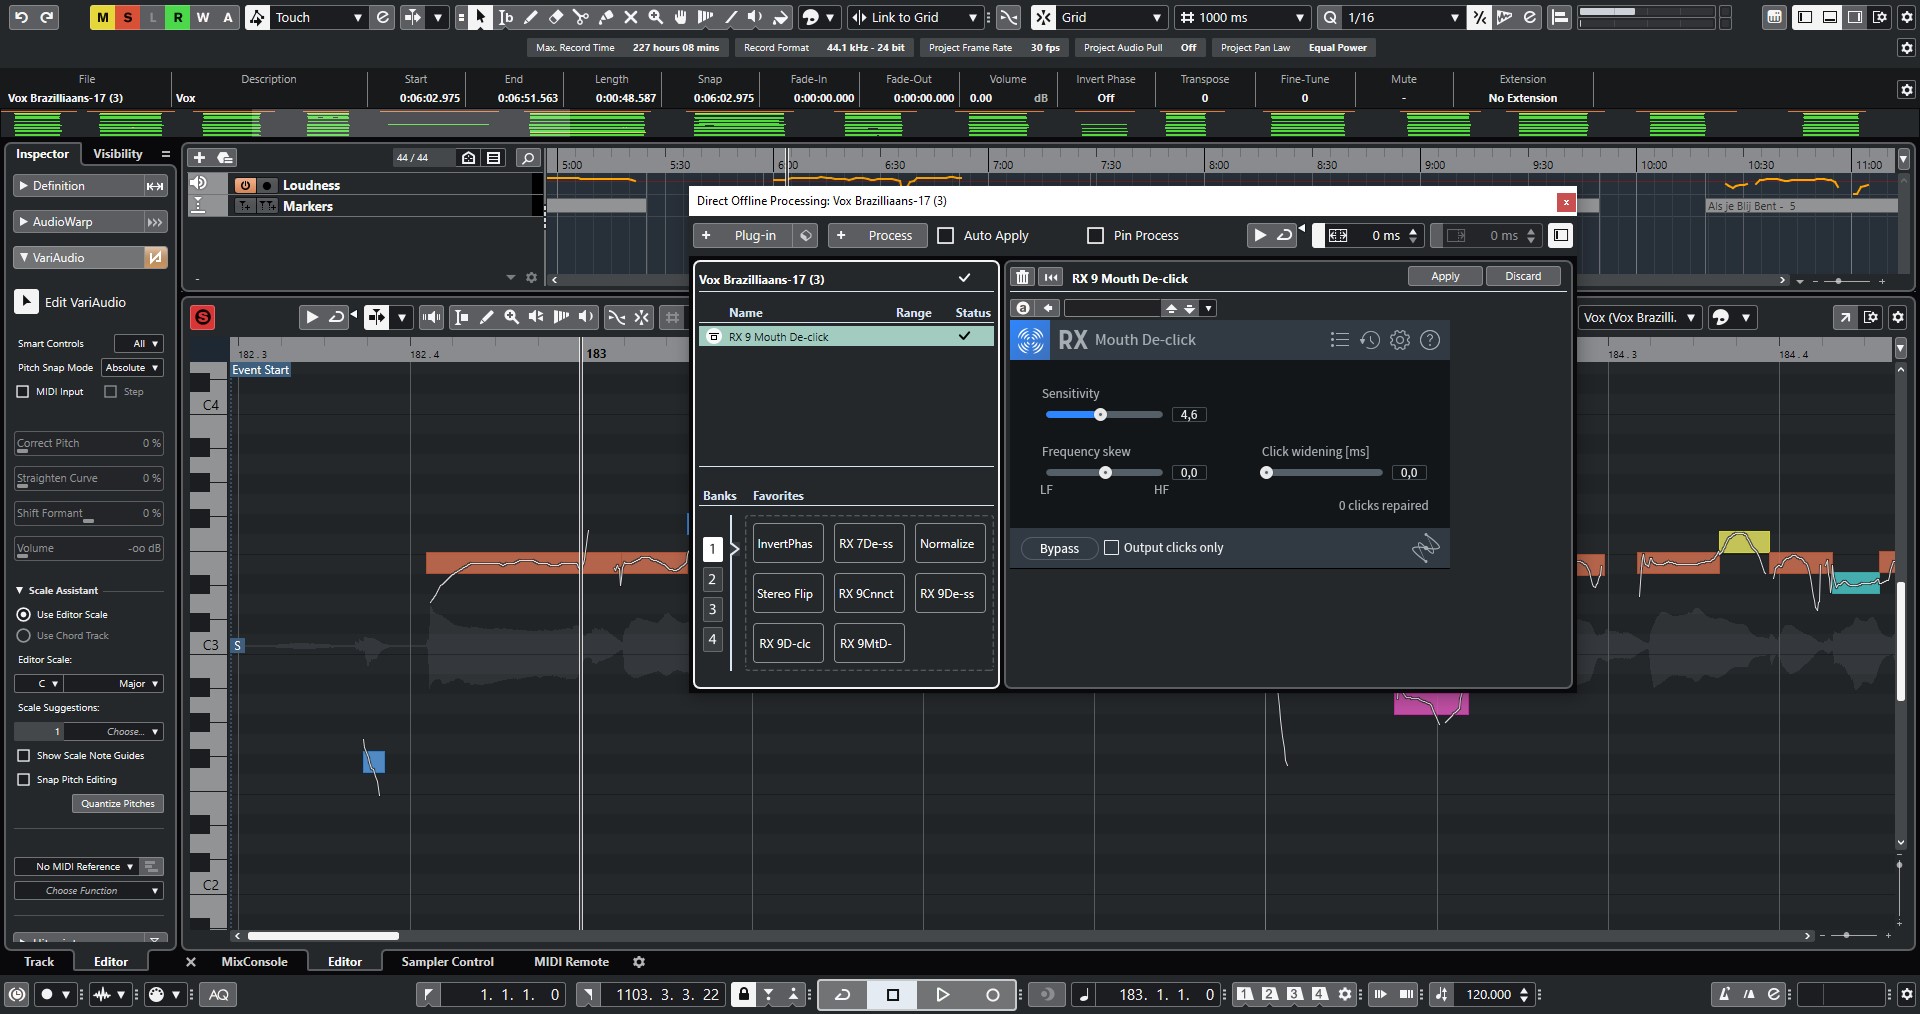The height and width of the screenshot is (1014, 1920).
Task: Toggle transport Cycle loop button
Action: [x=843, y=994]
